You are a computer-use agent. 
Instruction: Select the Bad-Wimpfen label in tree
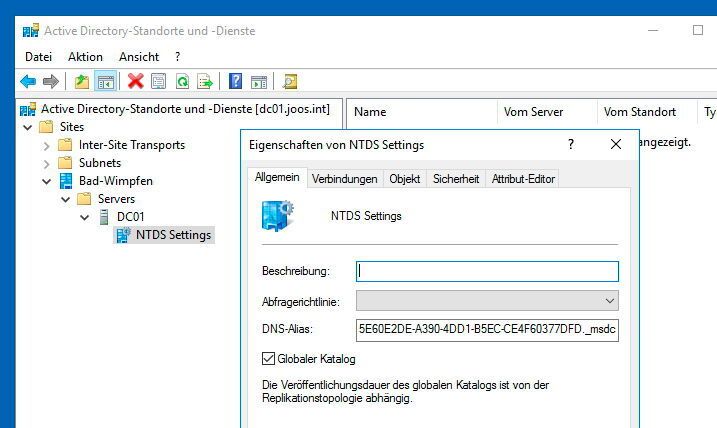tap(116, 181)
